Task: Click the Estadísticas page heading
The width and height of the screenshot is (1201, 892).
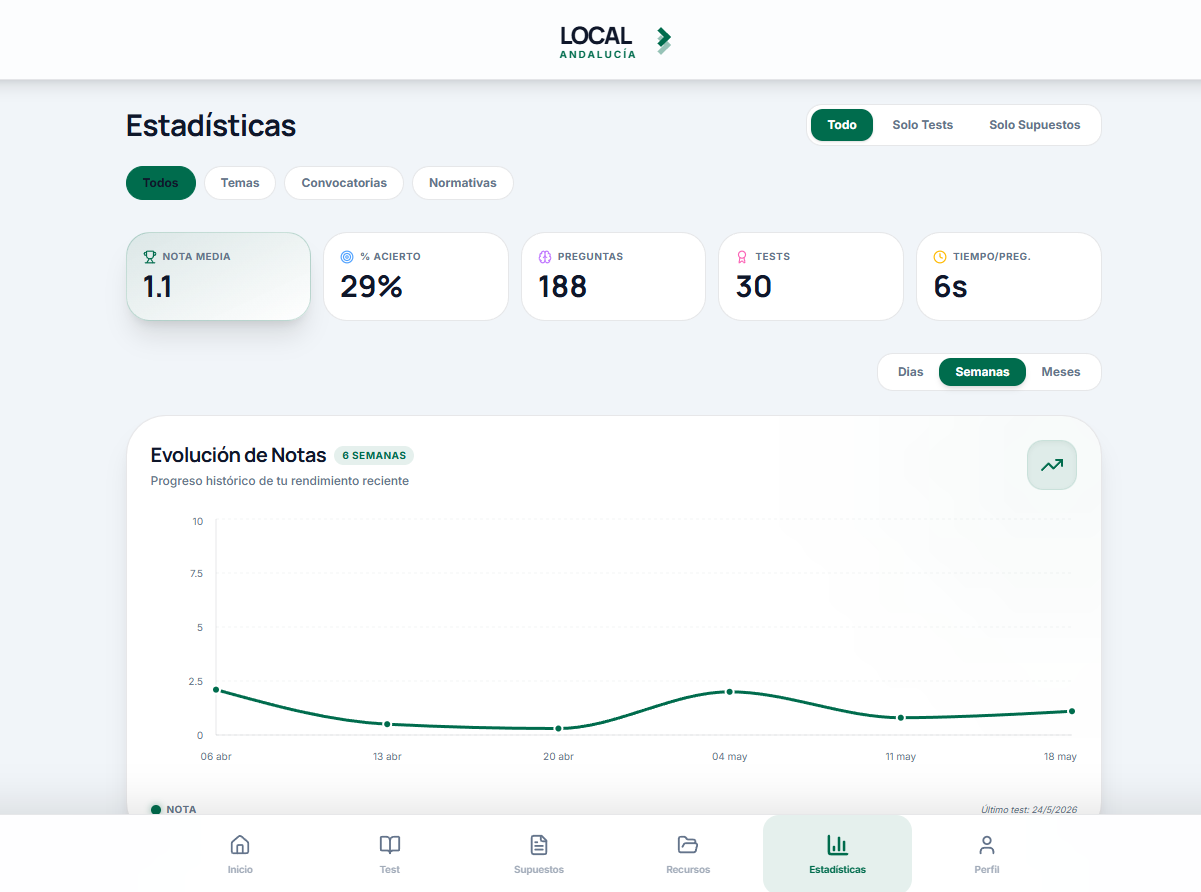Action: tap(211, 126)
